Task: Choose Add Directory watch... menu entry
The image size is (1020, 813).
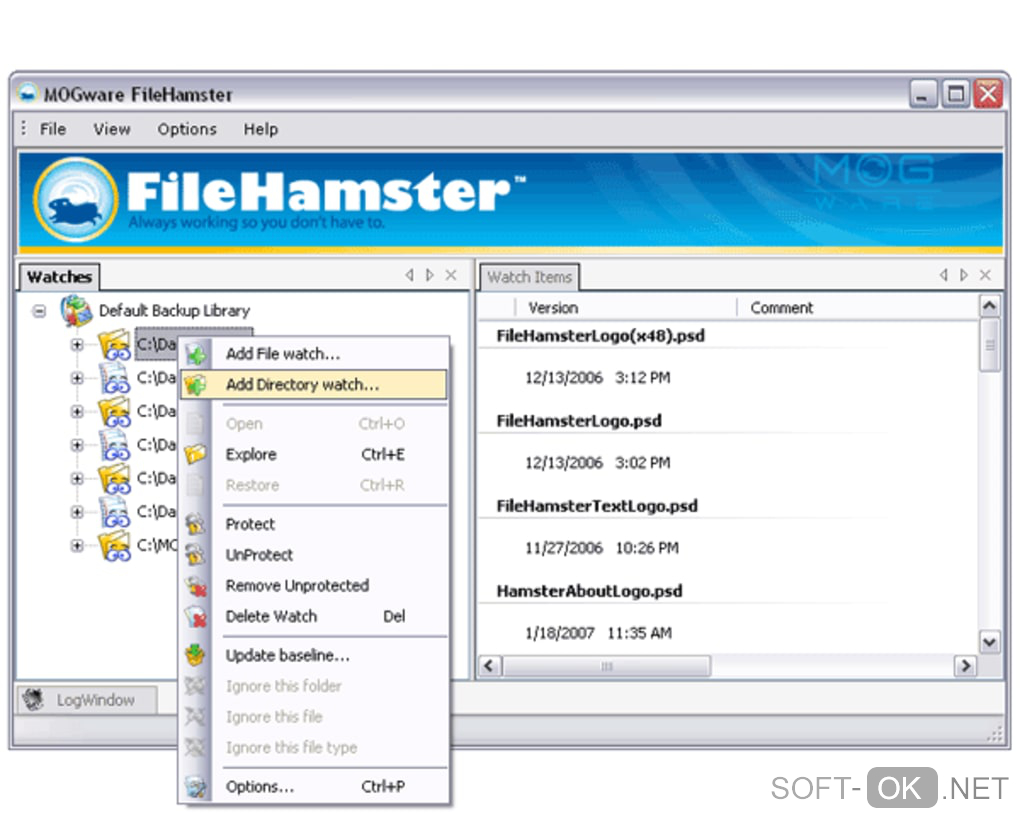Action: [x=314, y=384]
